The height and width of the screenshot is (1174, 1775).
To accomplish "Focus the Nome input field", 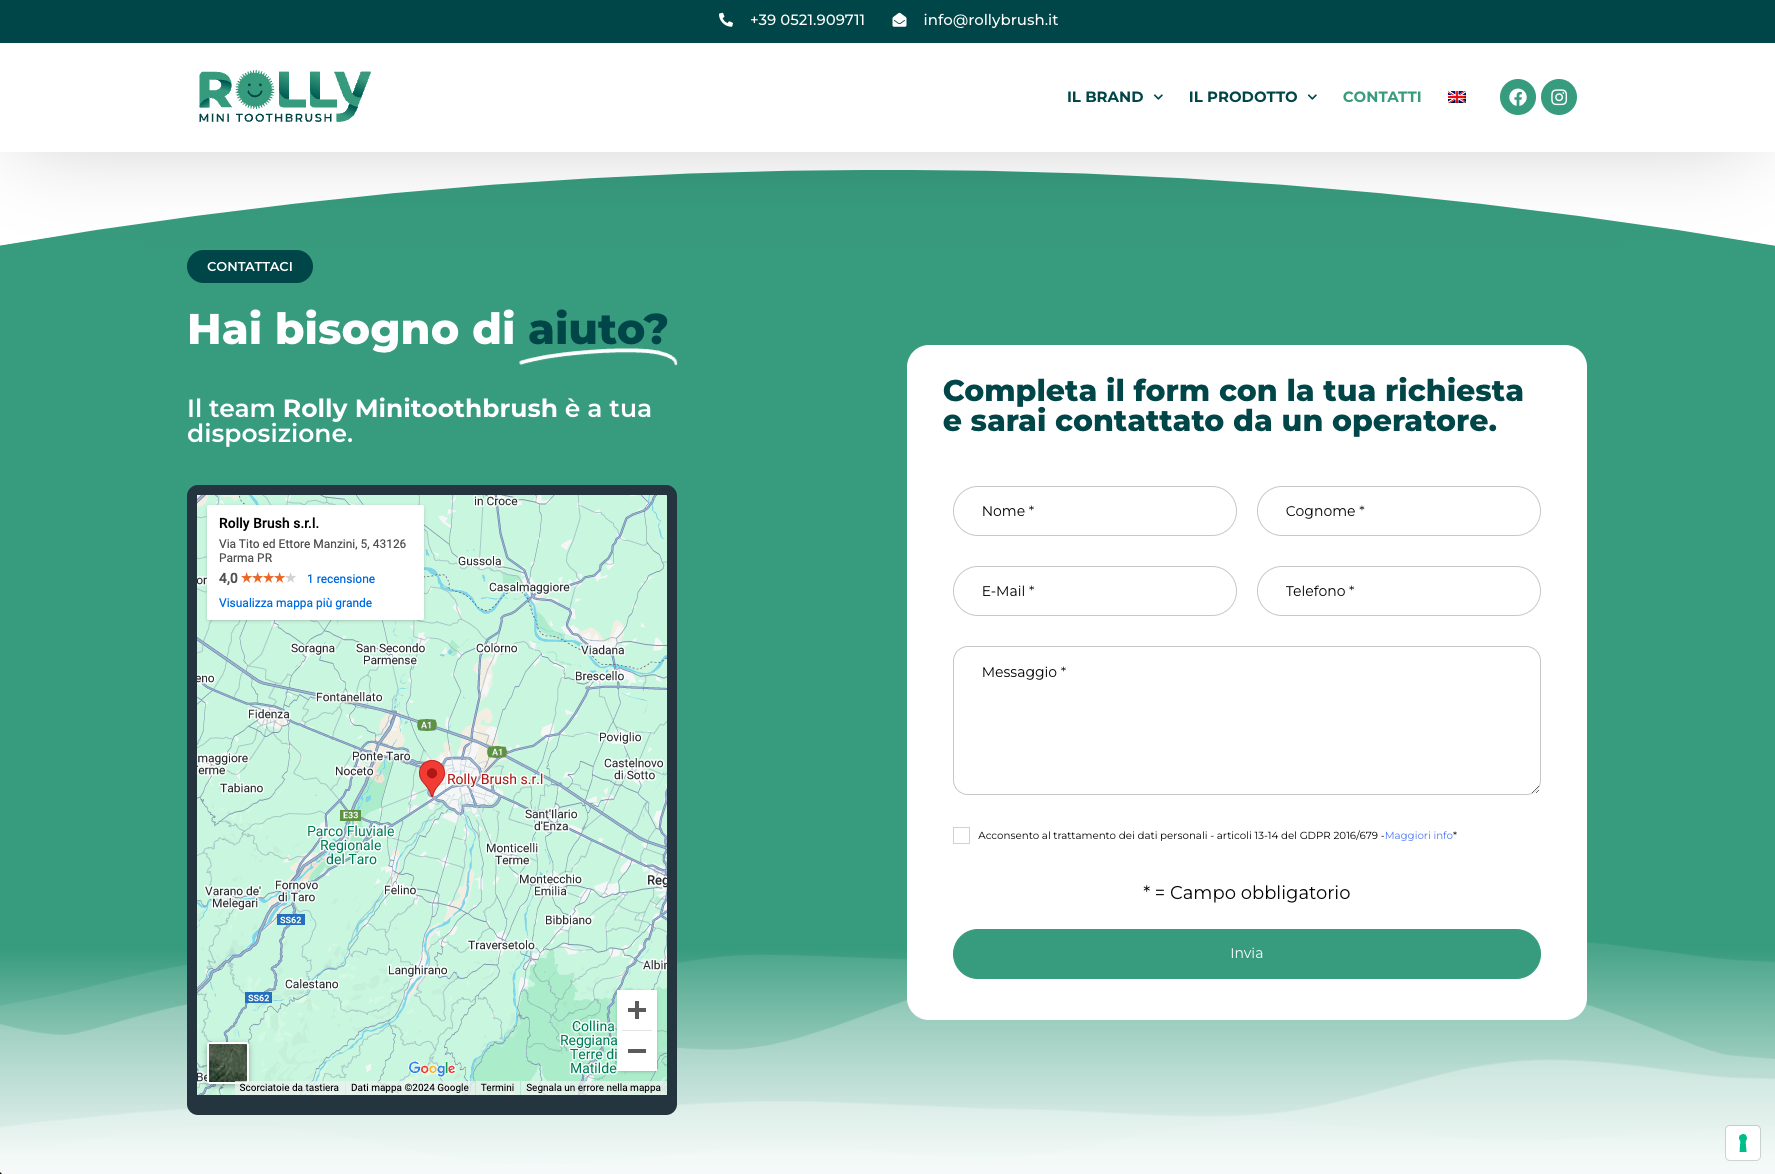I will [x=1094, y=511].
